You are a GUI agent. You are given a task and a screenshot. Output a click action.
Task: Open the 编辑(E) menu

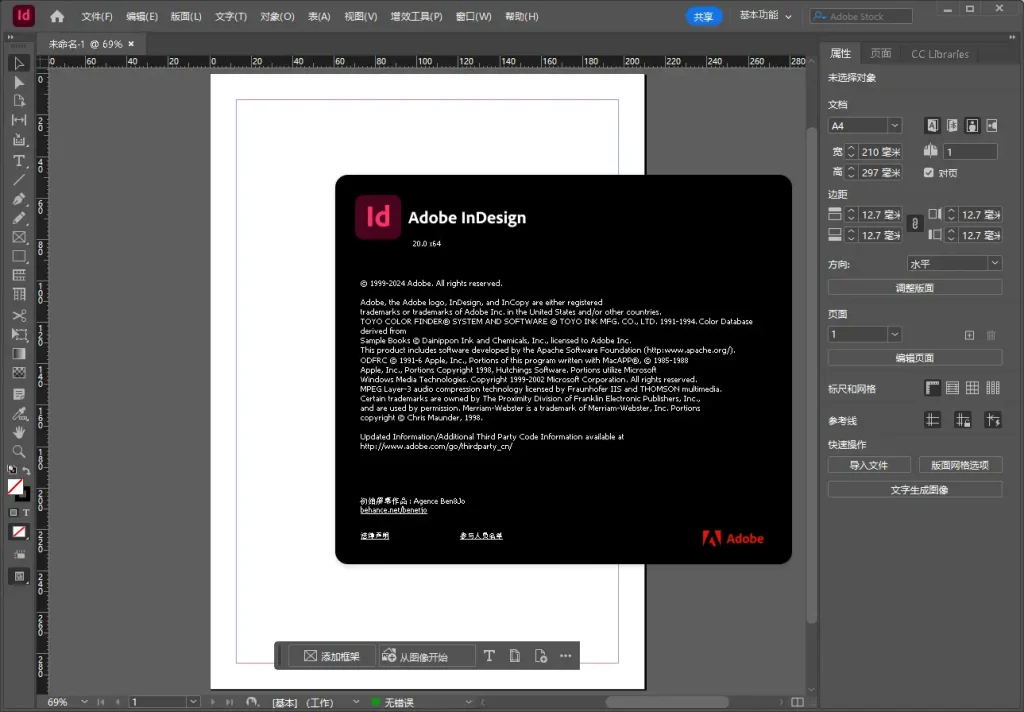point(142,16)
